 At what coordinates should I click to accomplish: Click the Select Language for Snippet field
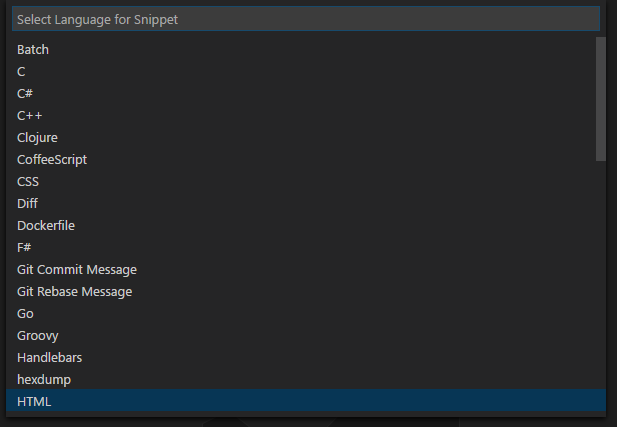click(x=305, y=19)
